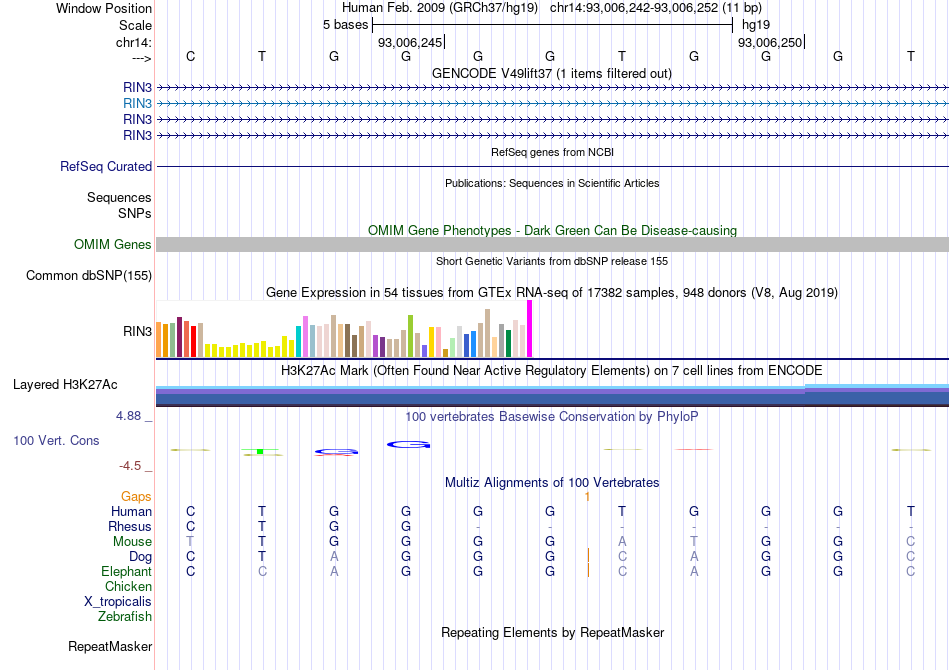
Task: Click the genome position range chr14:93,006,242-93,006,252
Action: click(x=634, y=8)
